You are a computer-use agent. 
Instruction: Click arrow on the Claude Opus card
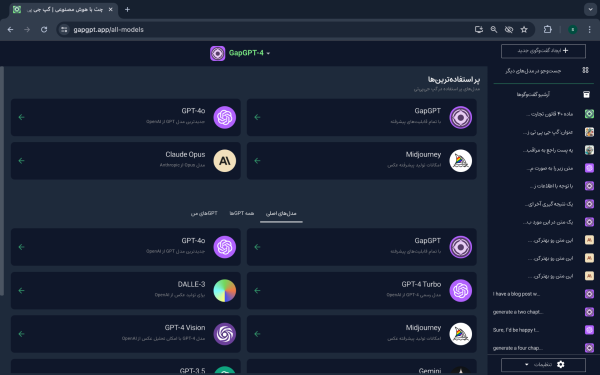tap(21, 161)
